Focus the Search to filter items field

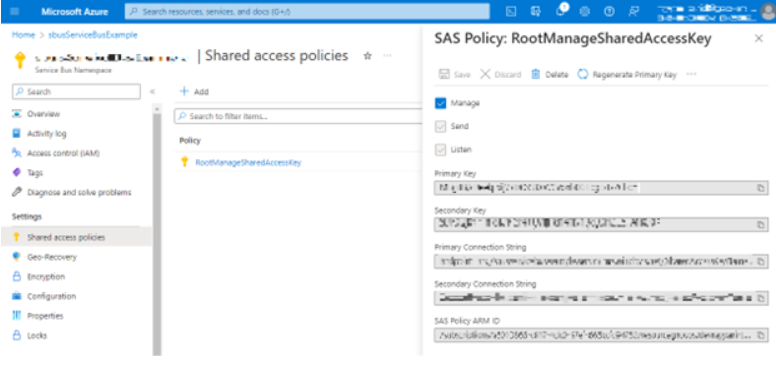coord(298,116)
